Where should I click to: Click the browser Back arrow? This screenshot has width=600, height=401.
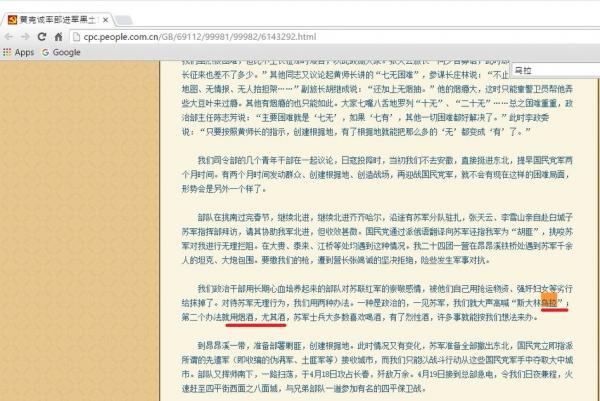(x=11, y=36)
